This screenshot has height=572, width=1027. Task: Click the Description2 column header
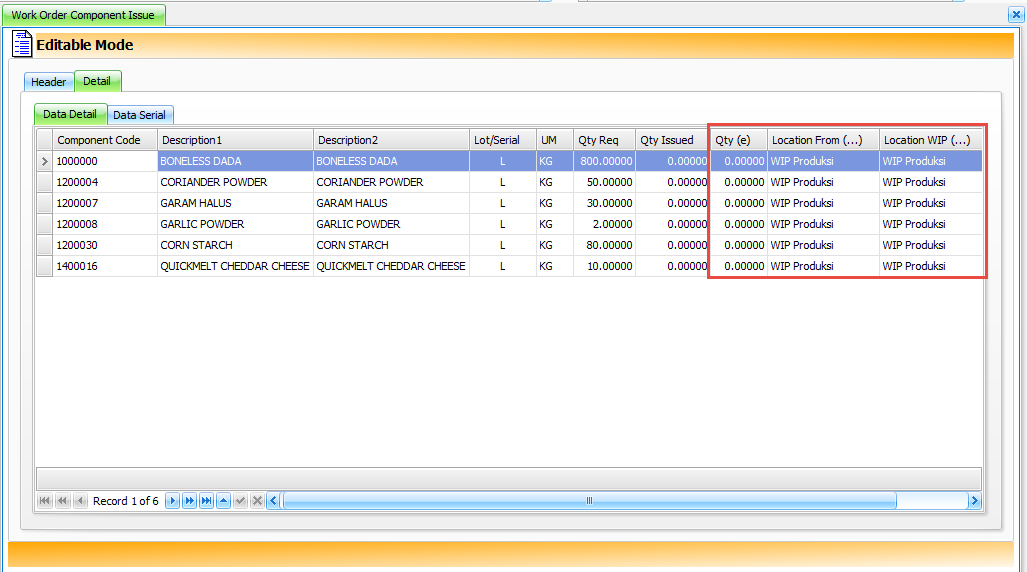tap(391, 140)
